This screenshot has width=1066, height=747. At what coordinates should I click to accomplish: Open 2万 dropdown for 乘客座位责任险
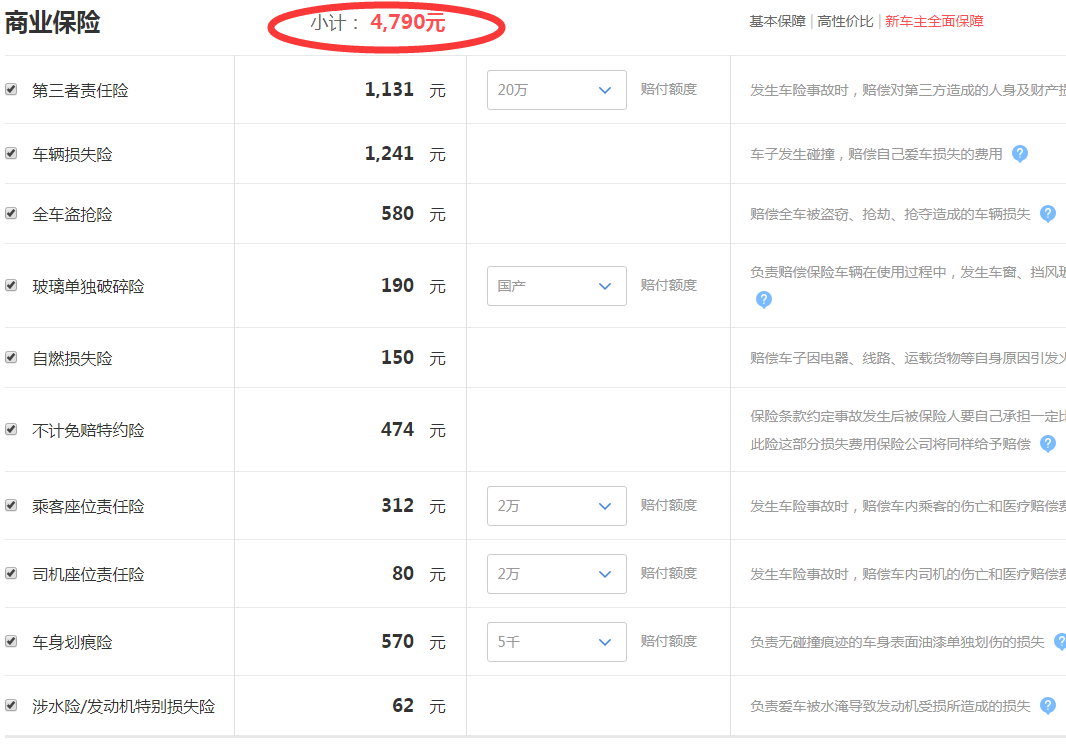click(x=556, y=506)
